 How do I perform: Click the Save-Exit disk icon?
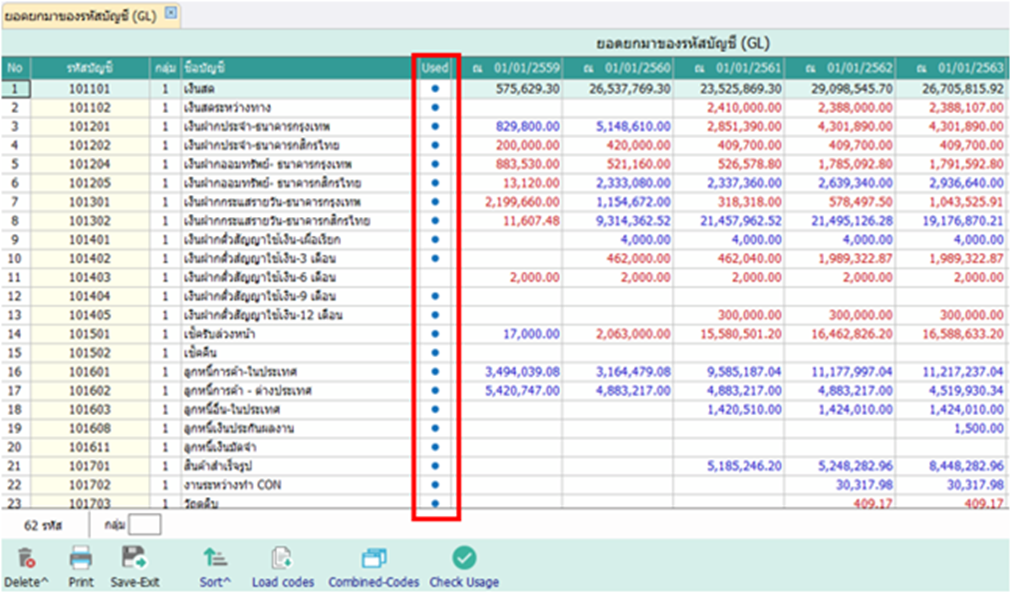coord(134,558)
